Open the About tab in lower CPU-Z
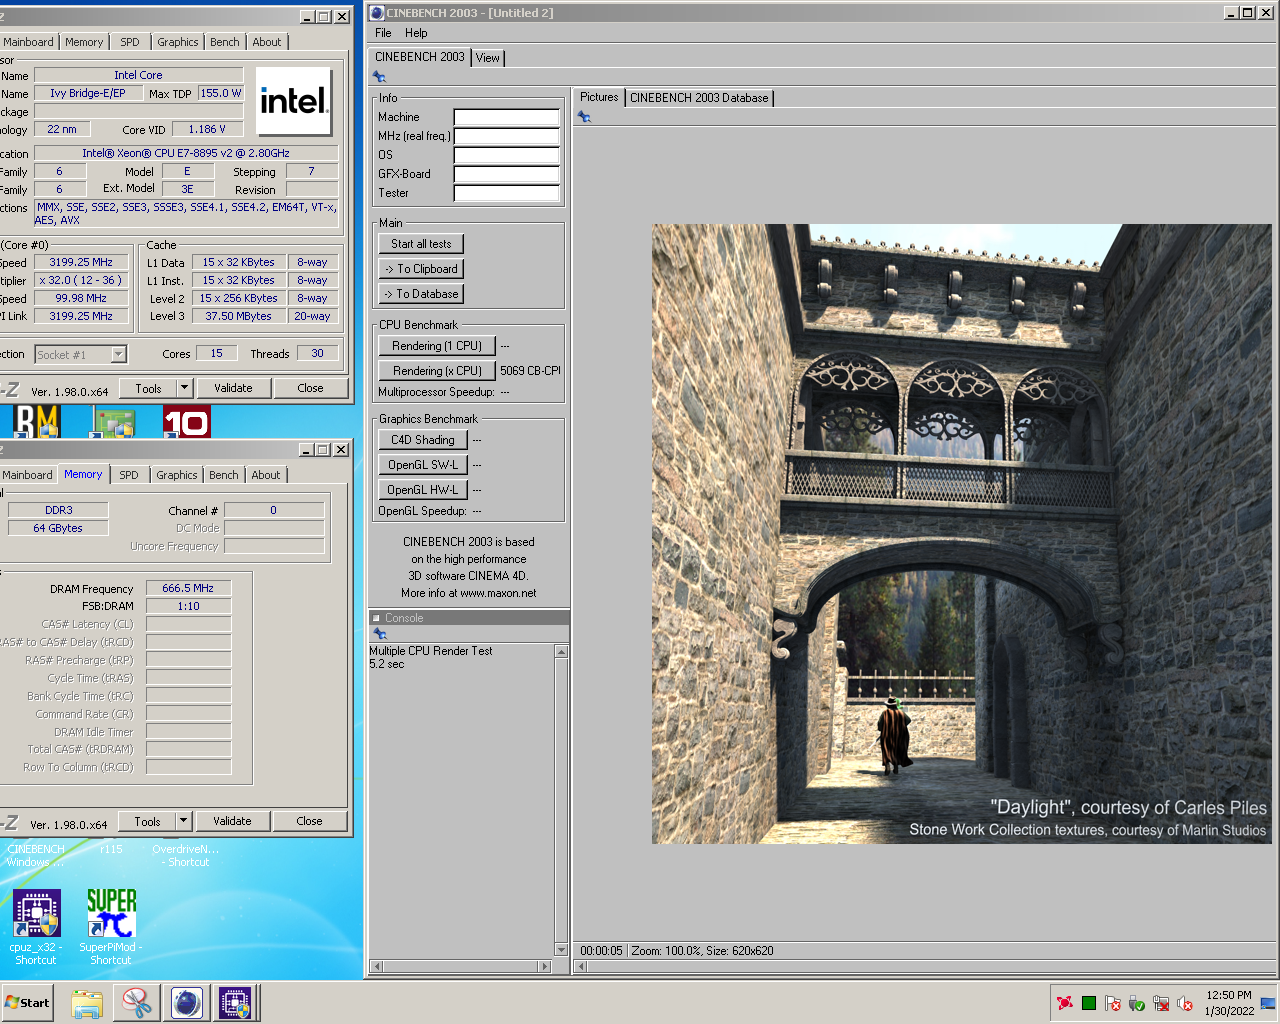The width and height of the screenshot is (1280, 1024). coord(266,475)
